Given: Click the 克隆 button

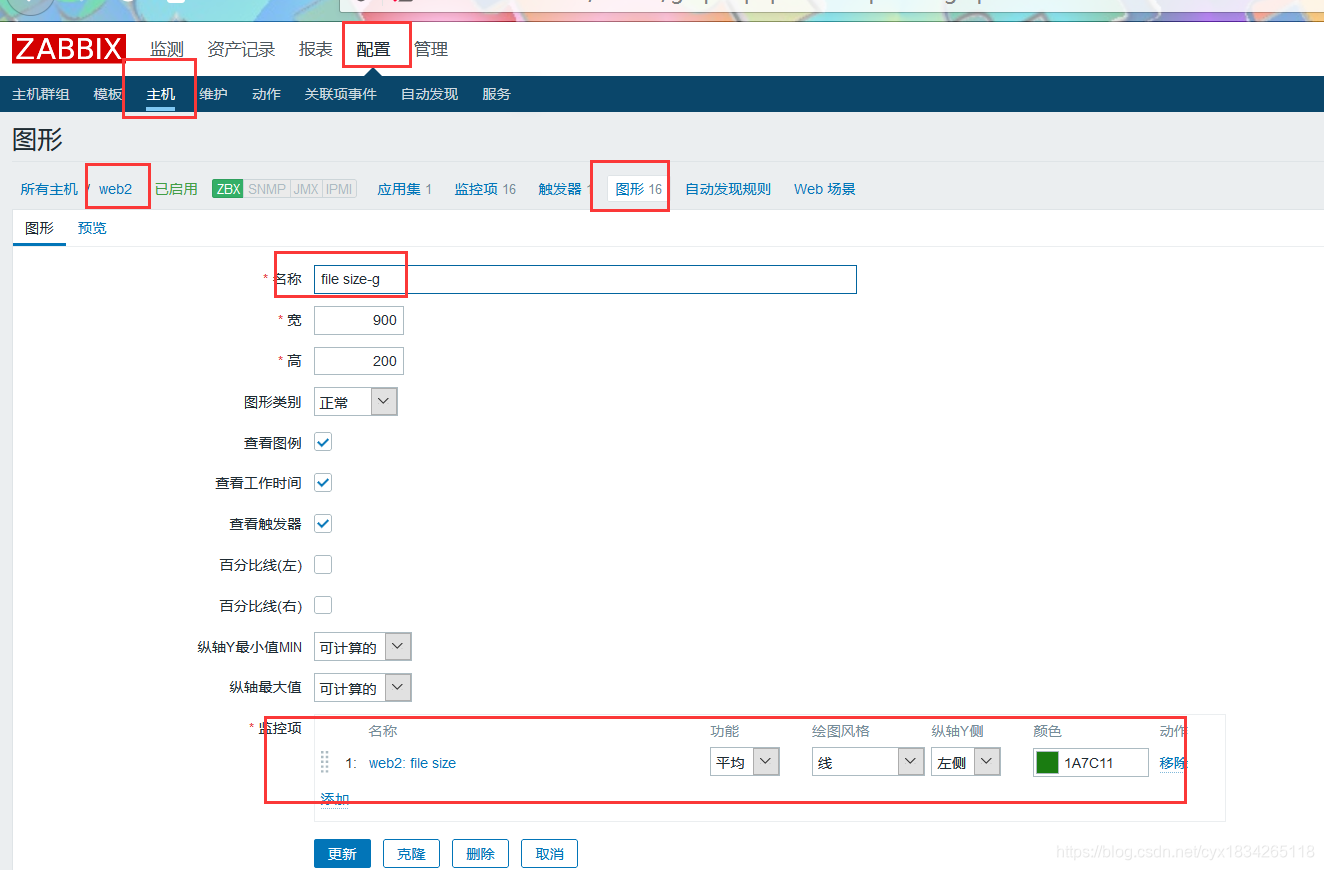Looking at the screenshot, I should click(411, 854).
